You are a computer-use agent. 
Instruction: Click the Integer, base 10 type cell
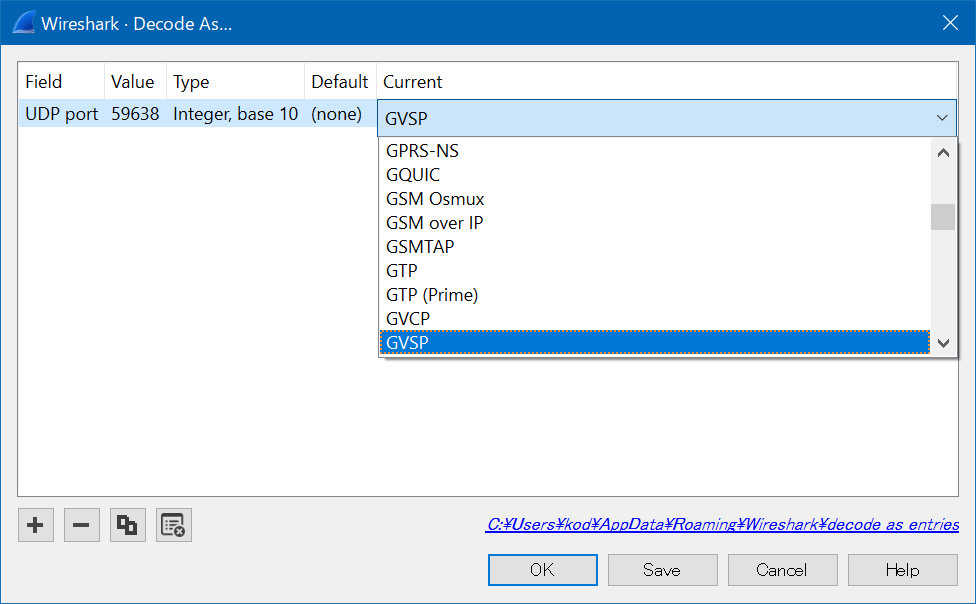point(235,114)
